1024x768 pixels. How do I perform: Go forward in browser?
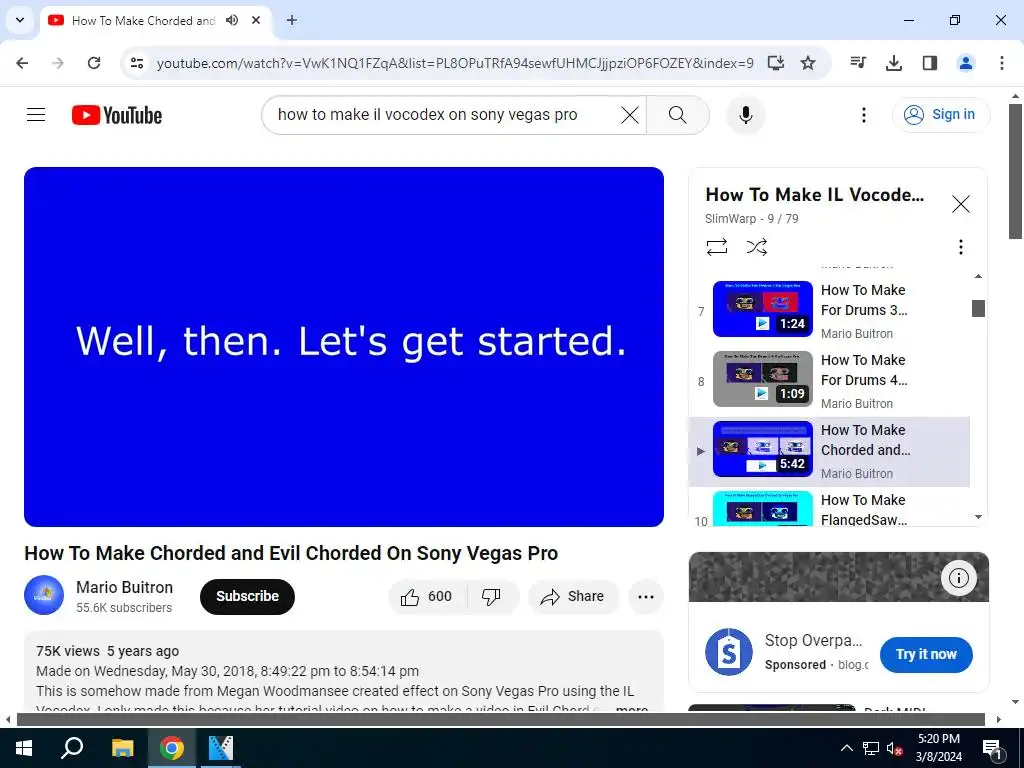coord(58,63)
